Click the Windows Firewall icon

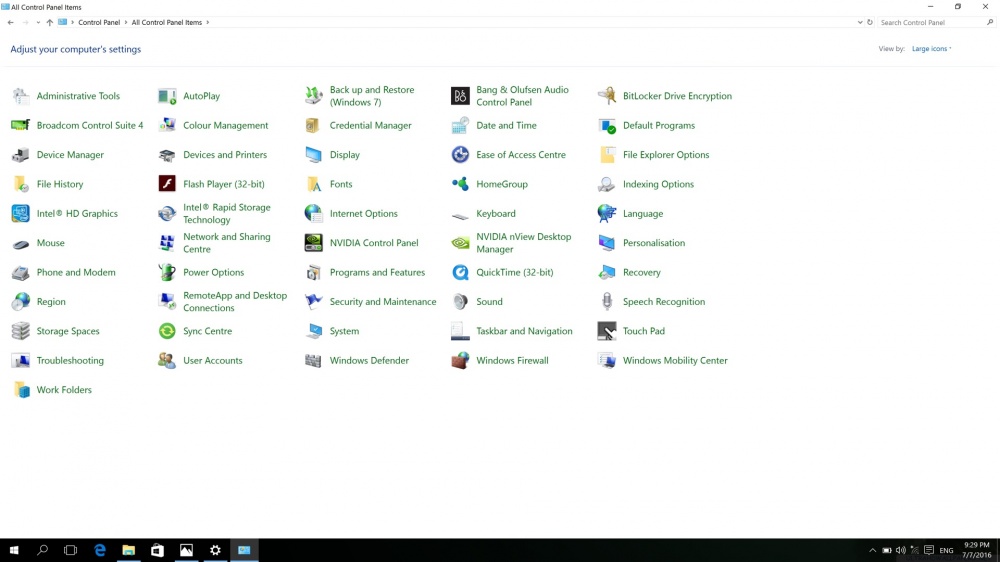tap(460, 361)
